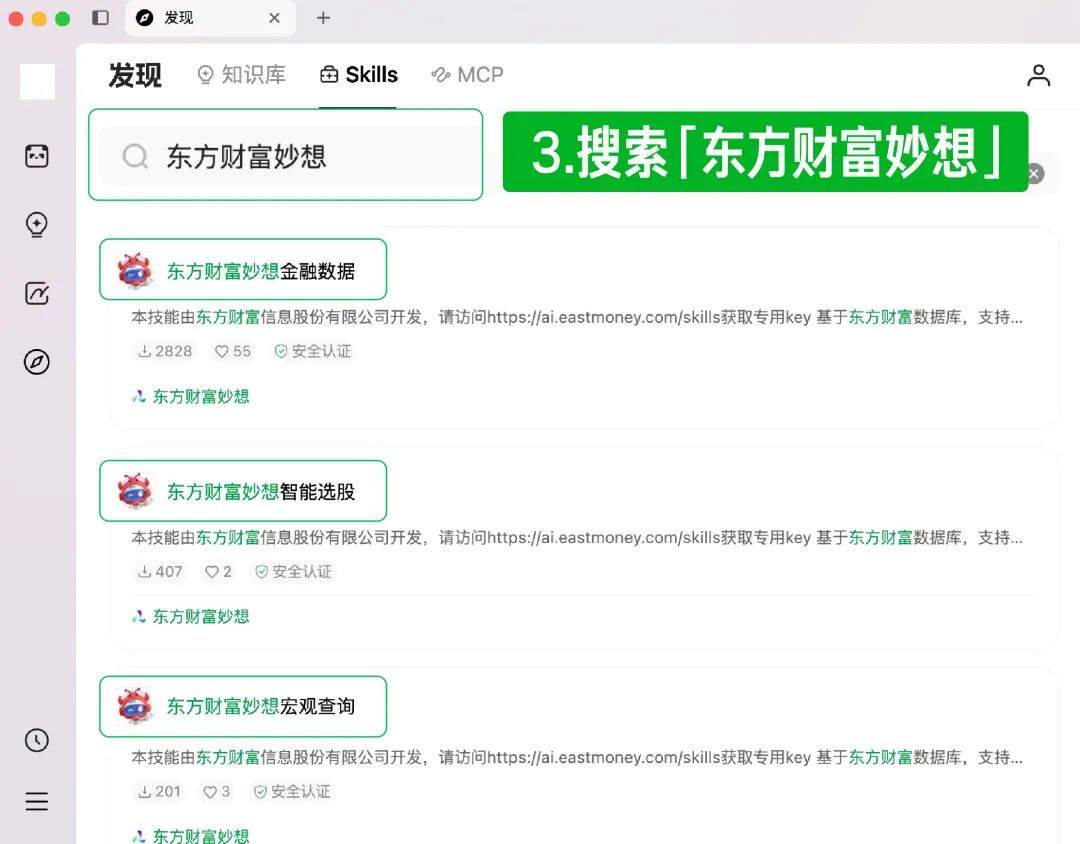
Task: Like the skill with 2 hearts
Action: 218,572
